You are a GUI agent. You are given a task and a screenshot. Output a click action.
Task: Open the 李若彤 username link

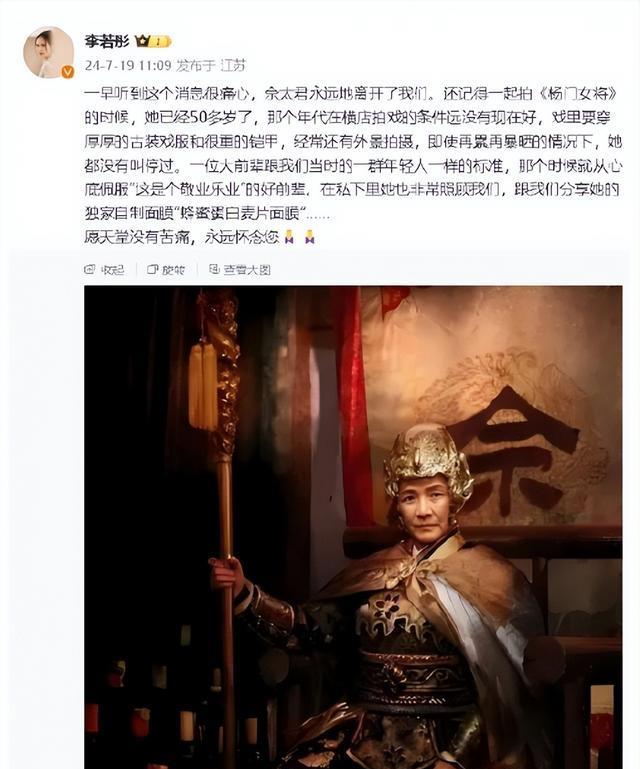click(106, 41)
